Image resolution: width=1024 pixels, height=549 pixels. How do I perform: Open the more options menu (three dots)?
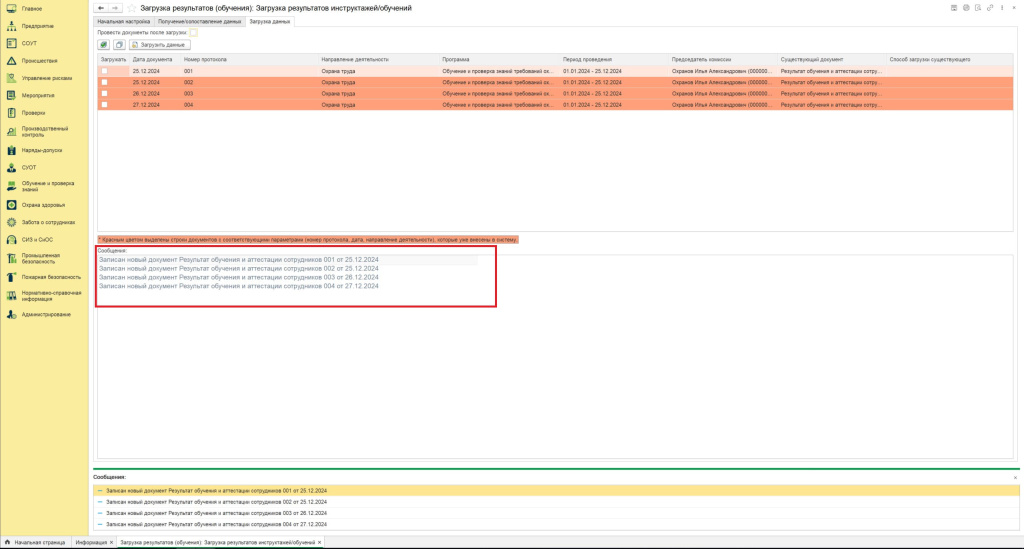(1002, 8)
